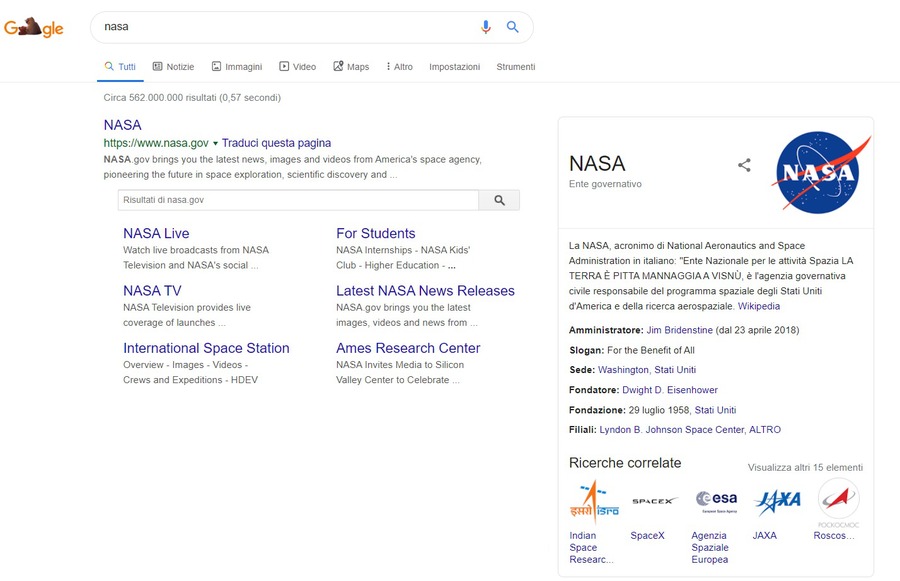Open the NASA TV sitelink
Image resolution: width=900 pixels, height=581 pixels.
[152, 290]
